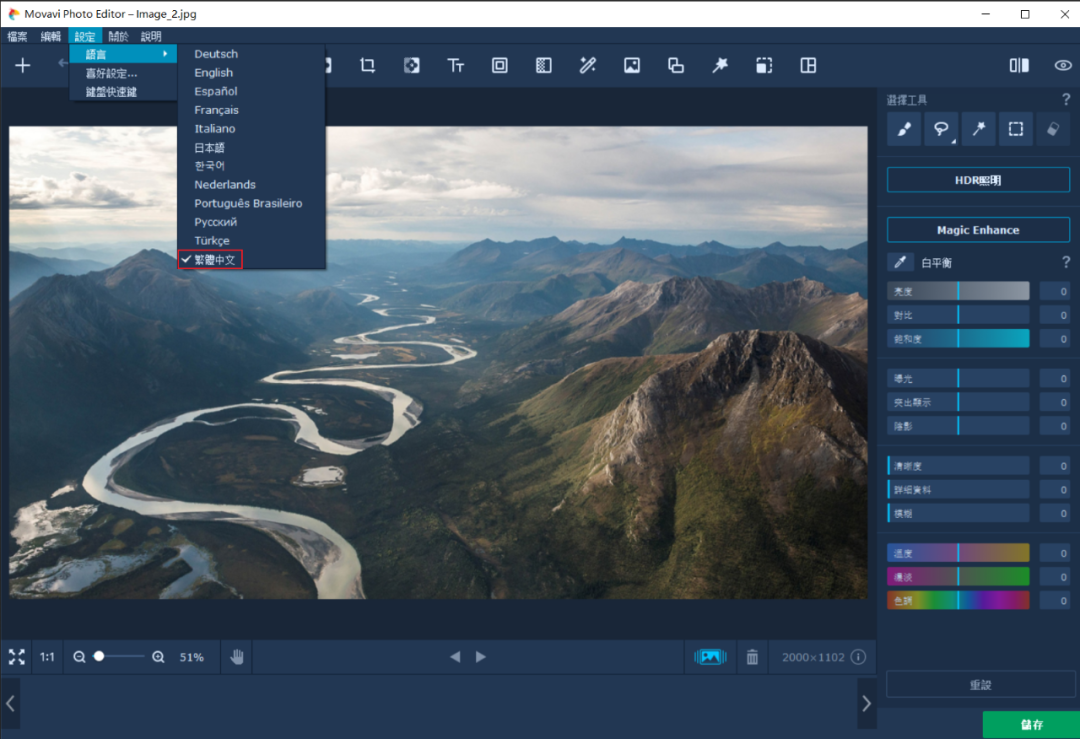Click the green 儲存 save button
Screen dimensions: 1080x739
pos(1031,725)
